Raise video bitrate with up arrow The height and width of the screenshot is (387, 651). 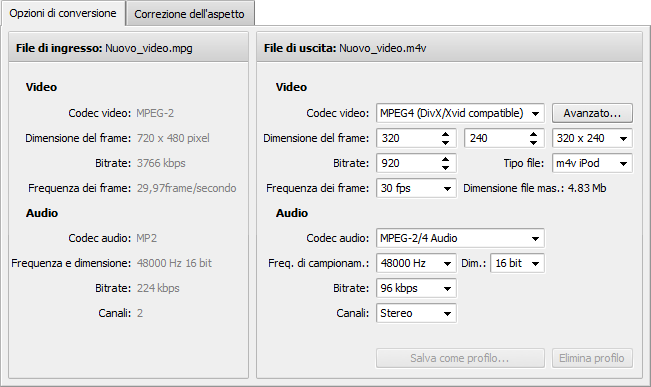coord(445,159)
